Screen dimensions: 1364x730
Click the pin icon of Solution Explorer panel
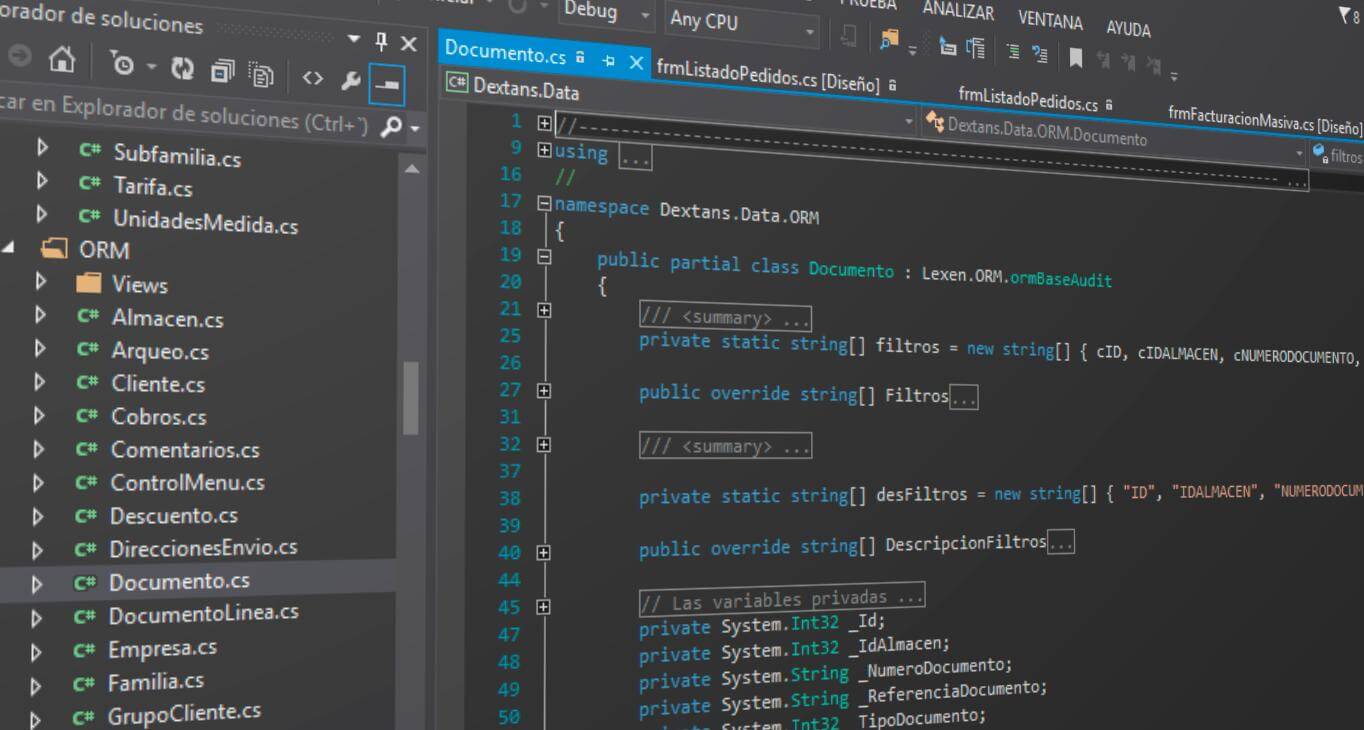point(381,41)
